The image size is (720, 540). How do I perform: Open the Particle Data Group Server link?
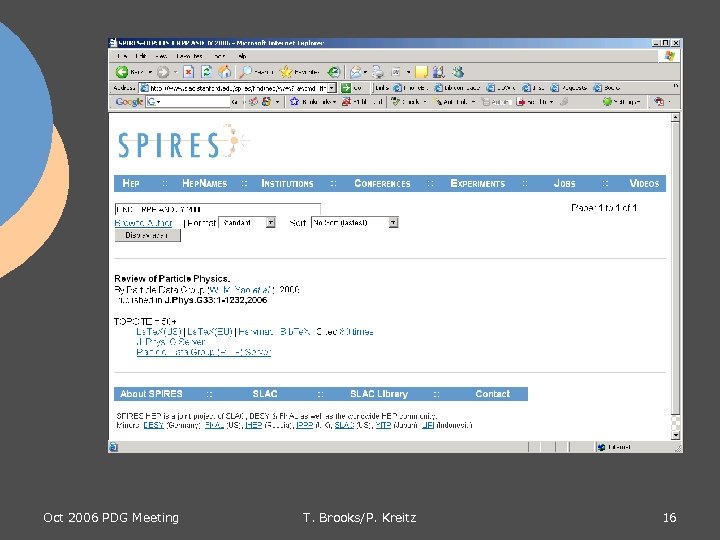point(203,352)
